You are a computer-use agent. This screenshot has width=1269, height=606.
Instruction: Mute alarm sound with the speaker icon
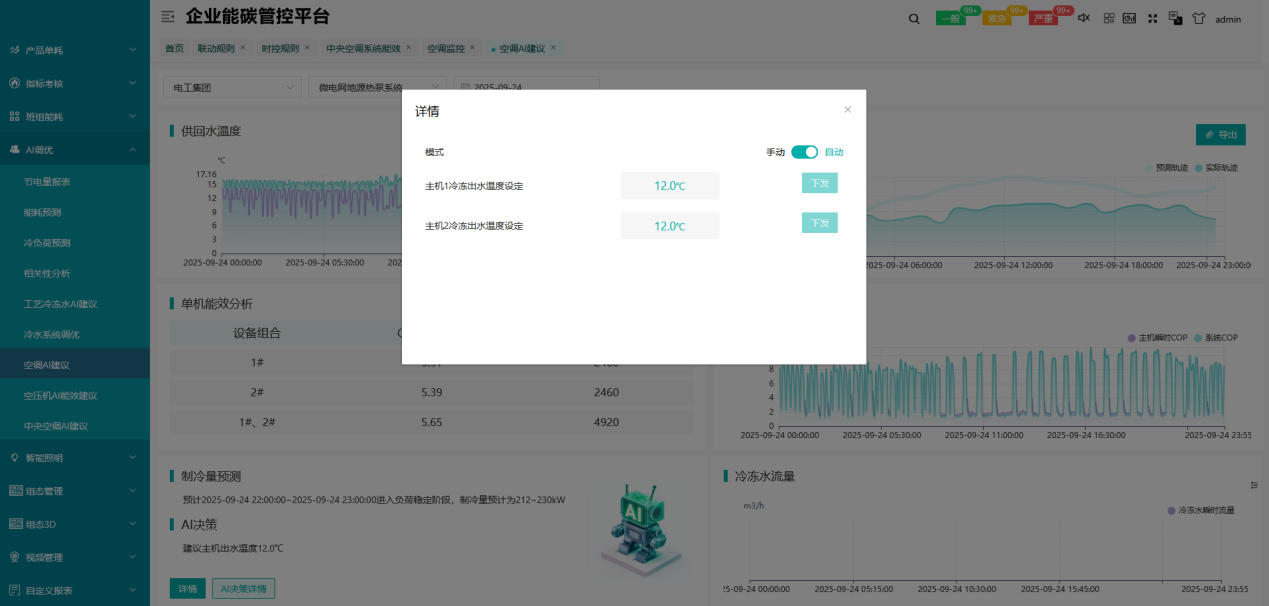point(1083,19)
